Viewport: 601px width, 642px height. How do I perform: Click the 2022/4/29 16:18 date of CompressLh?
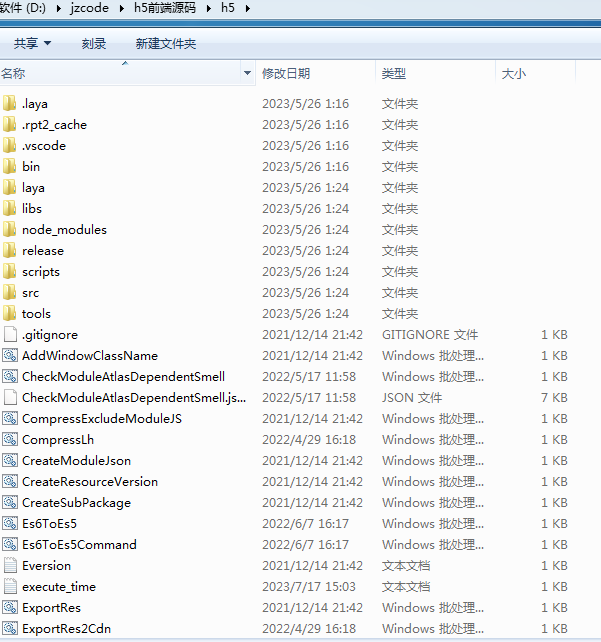(309, 439)
